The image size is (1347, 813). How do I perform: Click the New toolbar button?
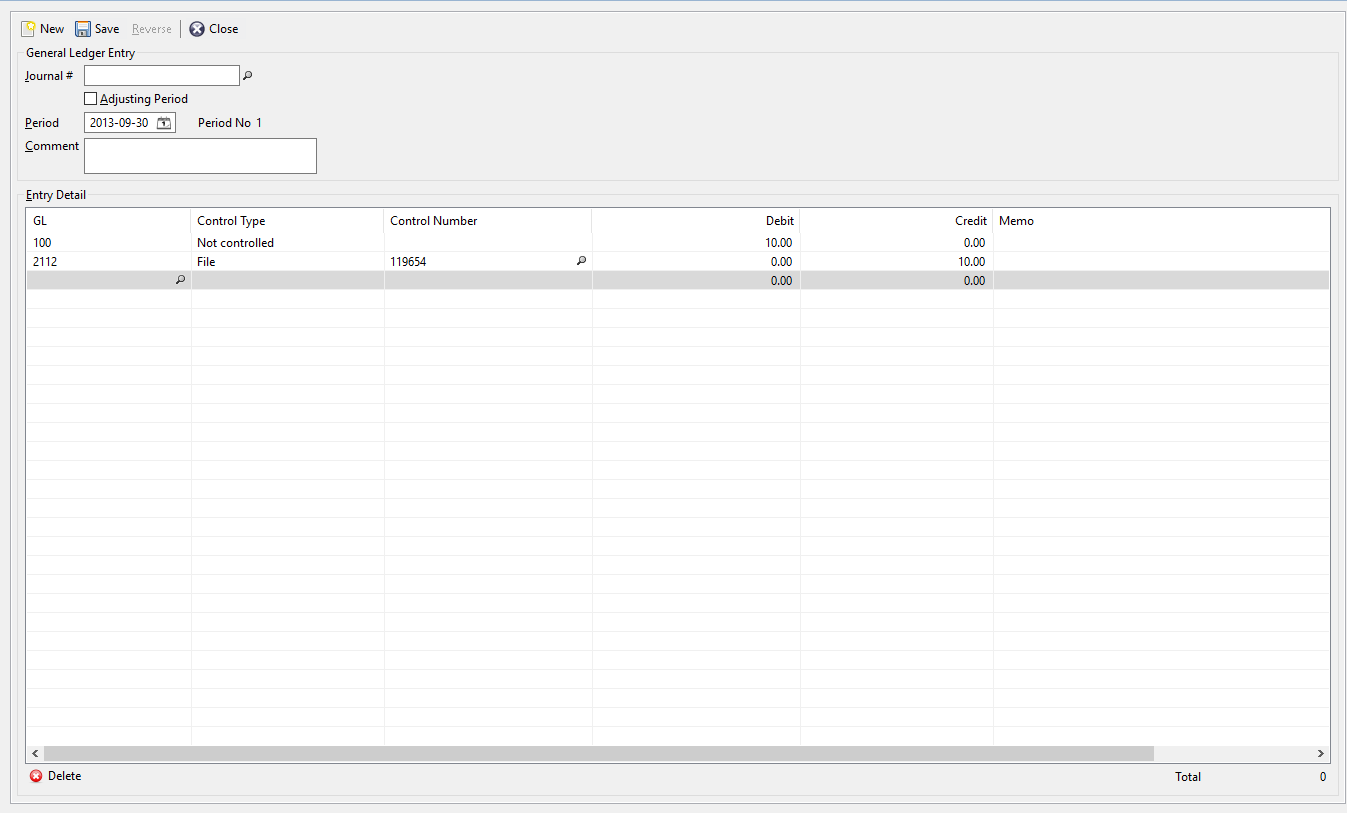pos(42,29)
